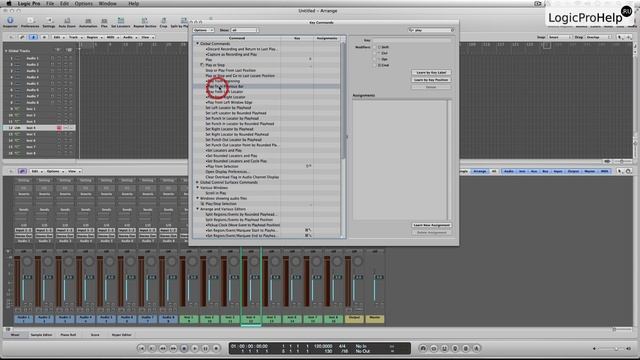Click the Forward transport button
The image size is (640, 360).
(173, 348)
